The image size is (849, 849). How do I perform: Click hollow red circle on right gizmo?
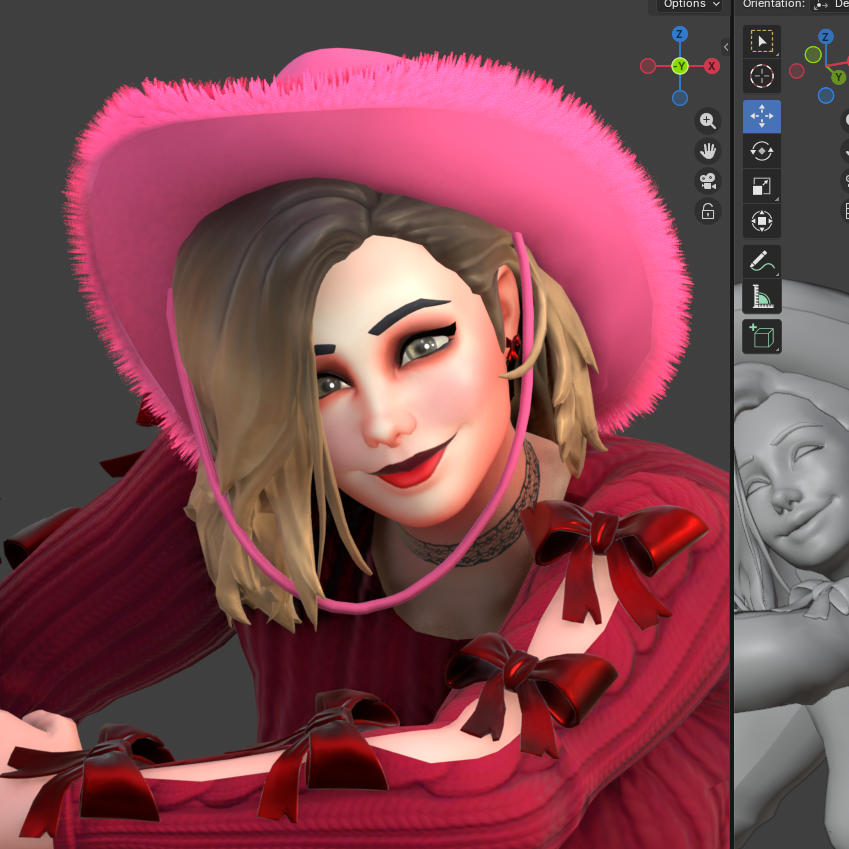pos(796,71)
